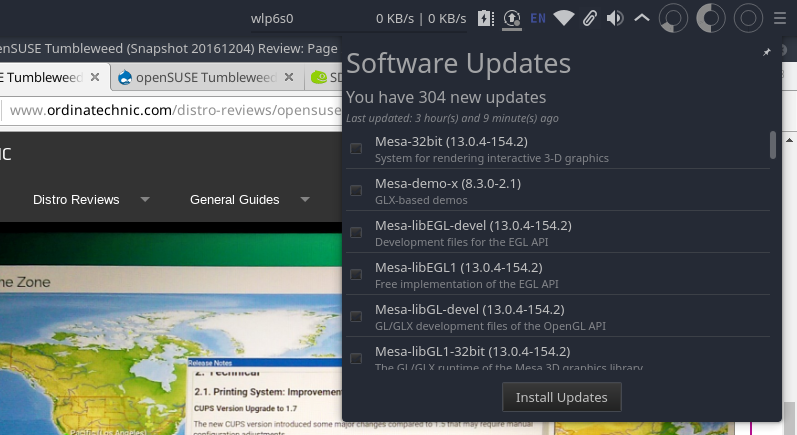Click the software updates tray icon
Image resolution: width=797 pixels, height=435 pixels.
(x=512, y=19)
